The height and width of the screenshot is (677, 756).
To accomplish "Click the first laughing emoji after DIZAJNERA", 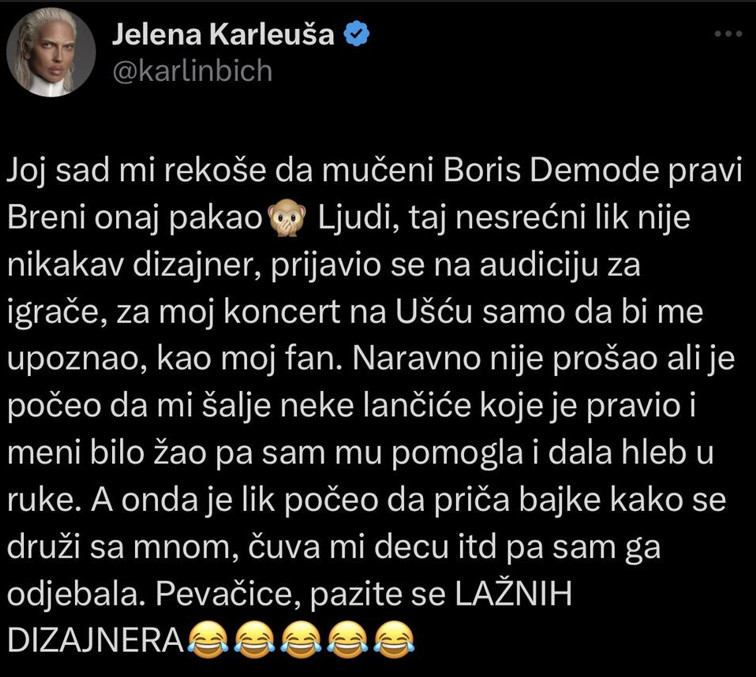I will tap(207, 640).
